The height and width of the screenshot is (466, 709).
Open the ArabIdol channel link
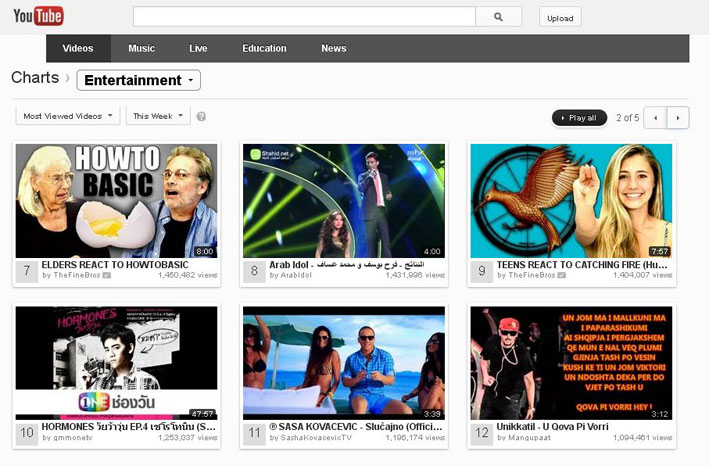tap(296, 275)
